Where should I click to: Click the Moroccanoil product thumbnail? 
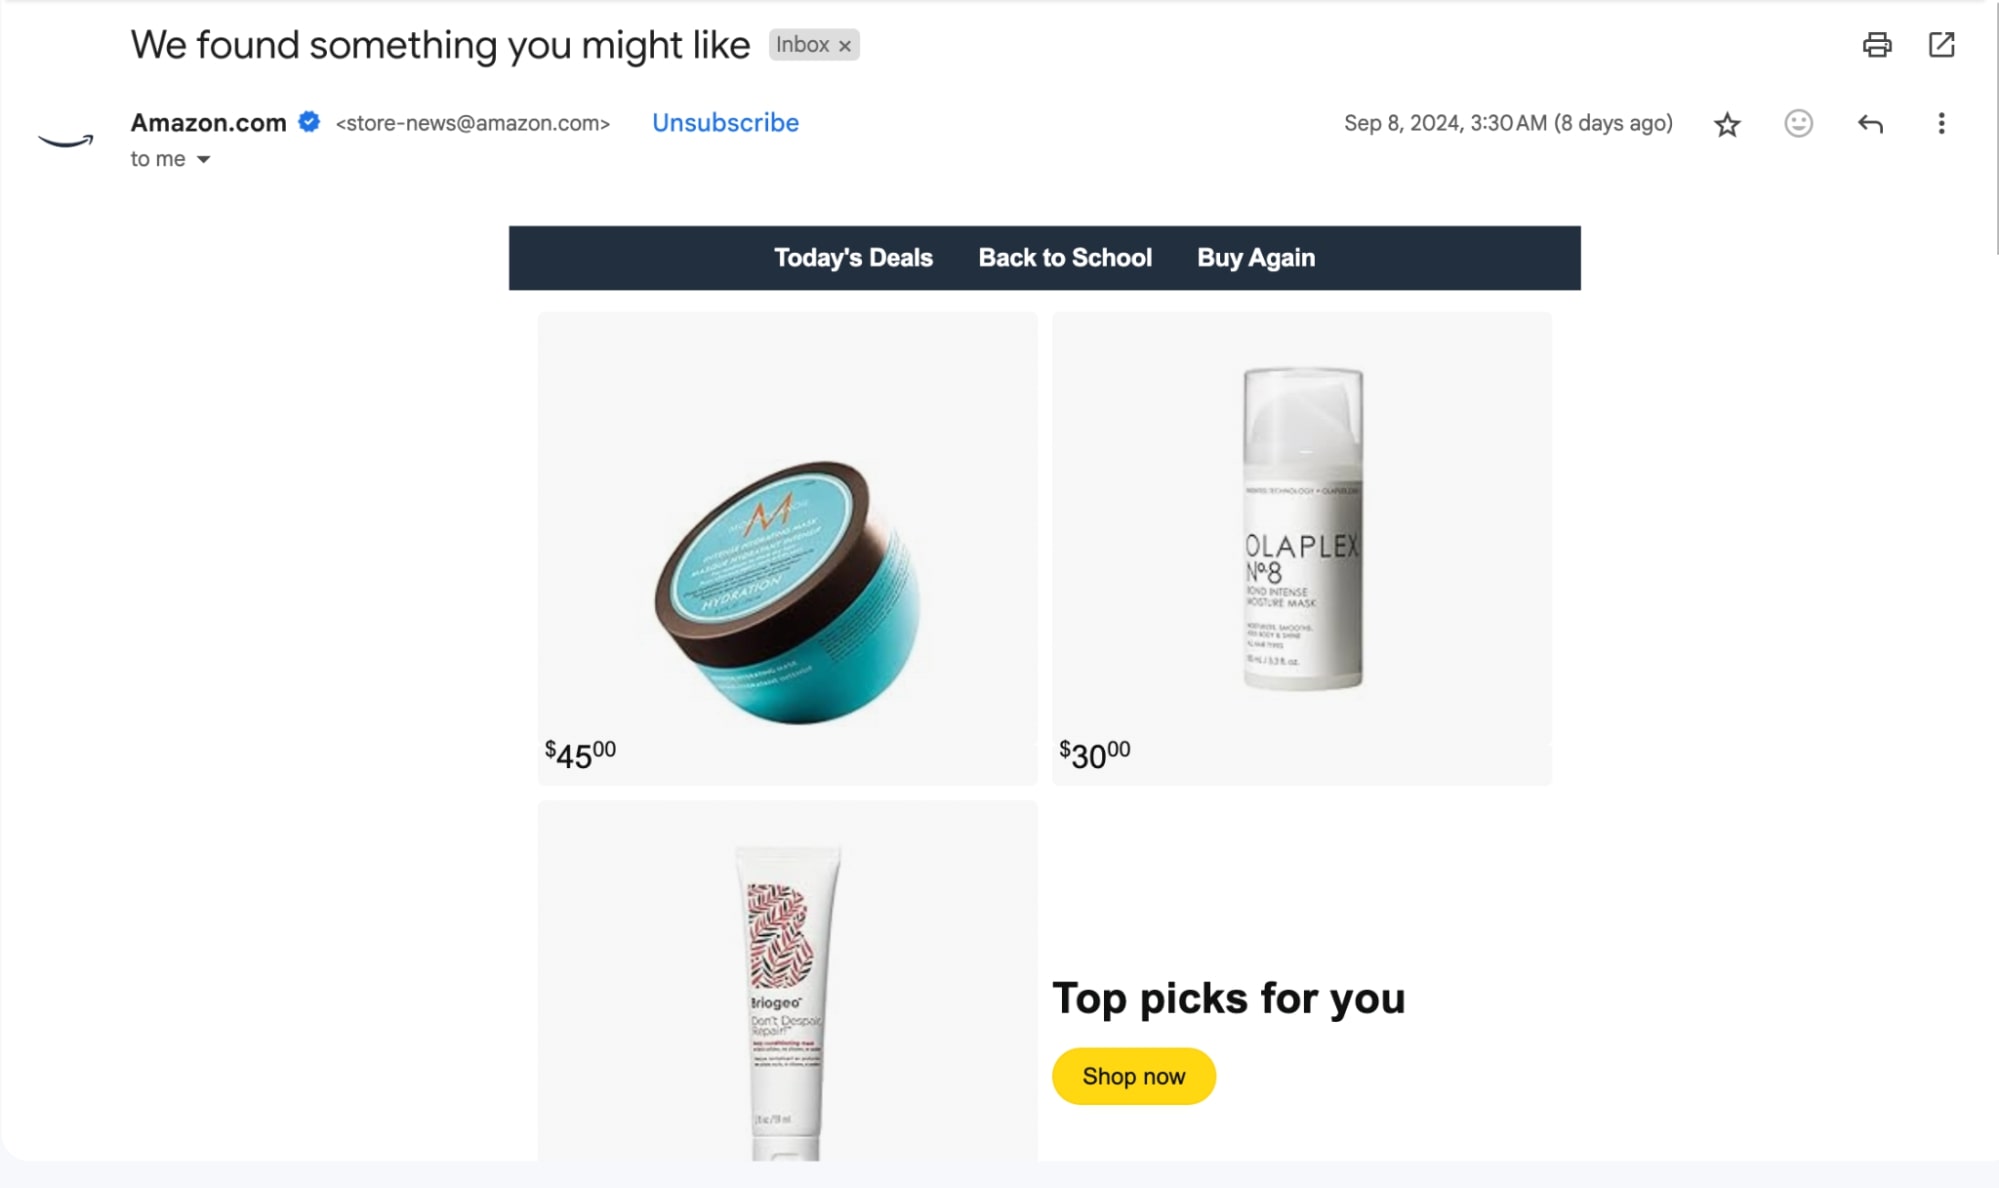789,588
